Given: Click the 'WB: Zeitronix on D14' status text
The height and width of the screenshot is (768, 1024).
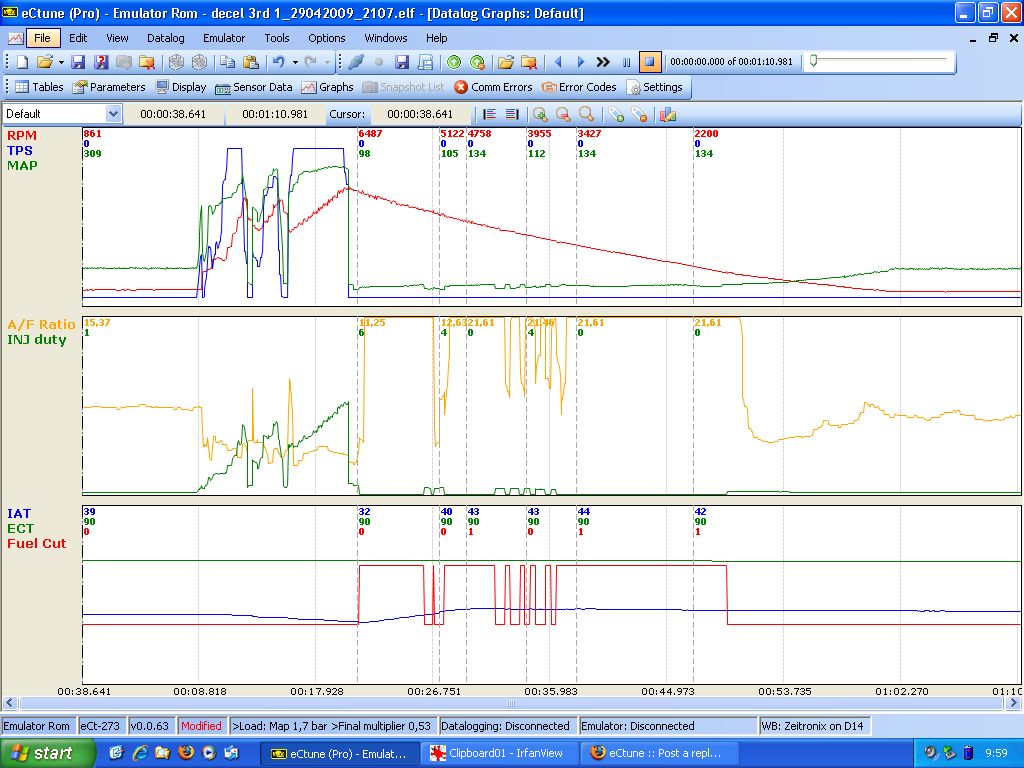Looking at the screenshot, I should pyautogui.click(x=812, y=726).
